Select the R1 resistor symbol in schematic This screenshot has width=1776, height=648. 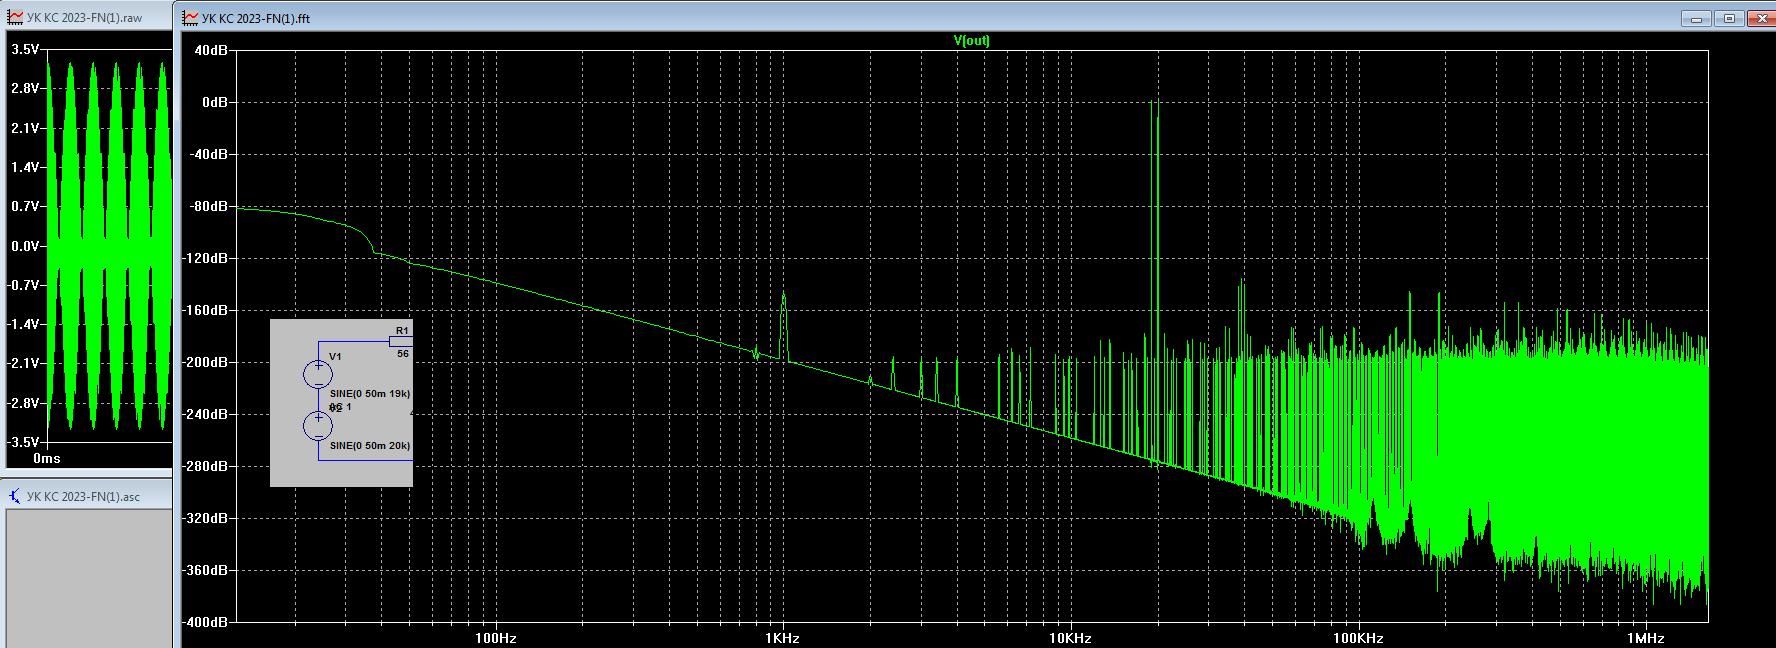click(x=401, y=341)
